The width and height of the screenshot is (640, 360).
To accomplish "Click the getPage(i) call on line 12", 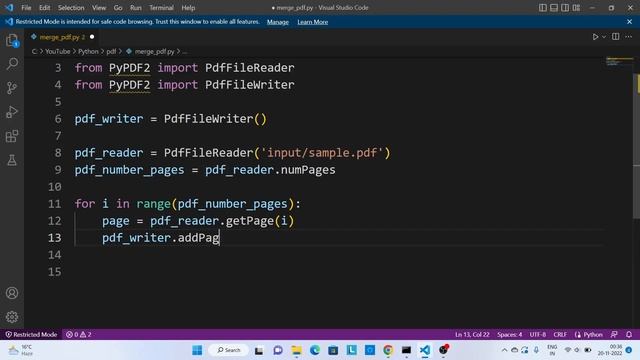I will pyautogui.click(x=260, y=221).
